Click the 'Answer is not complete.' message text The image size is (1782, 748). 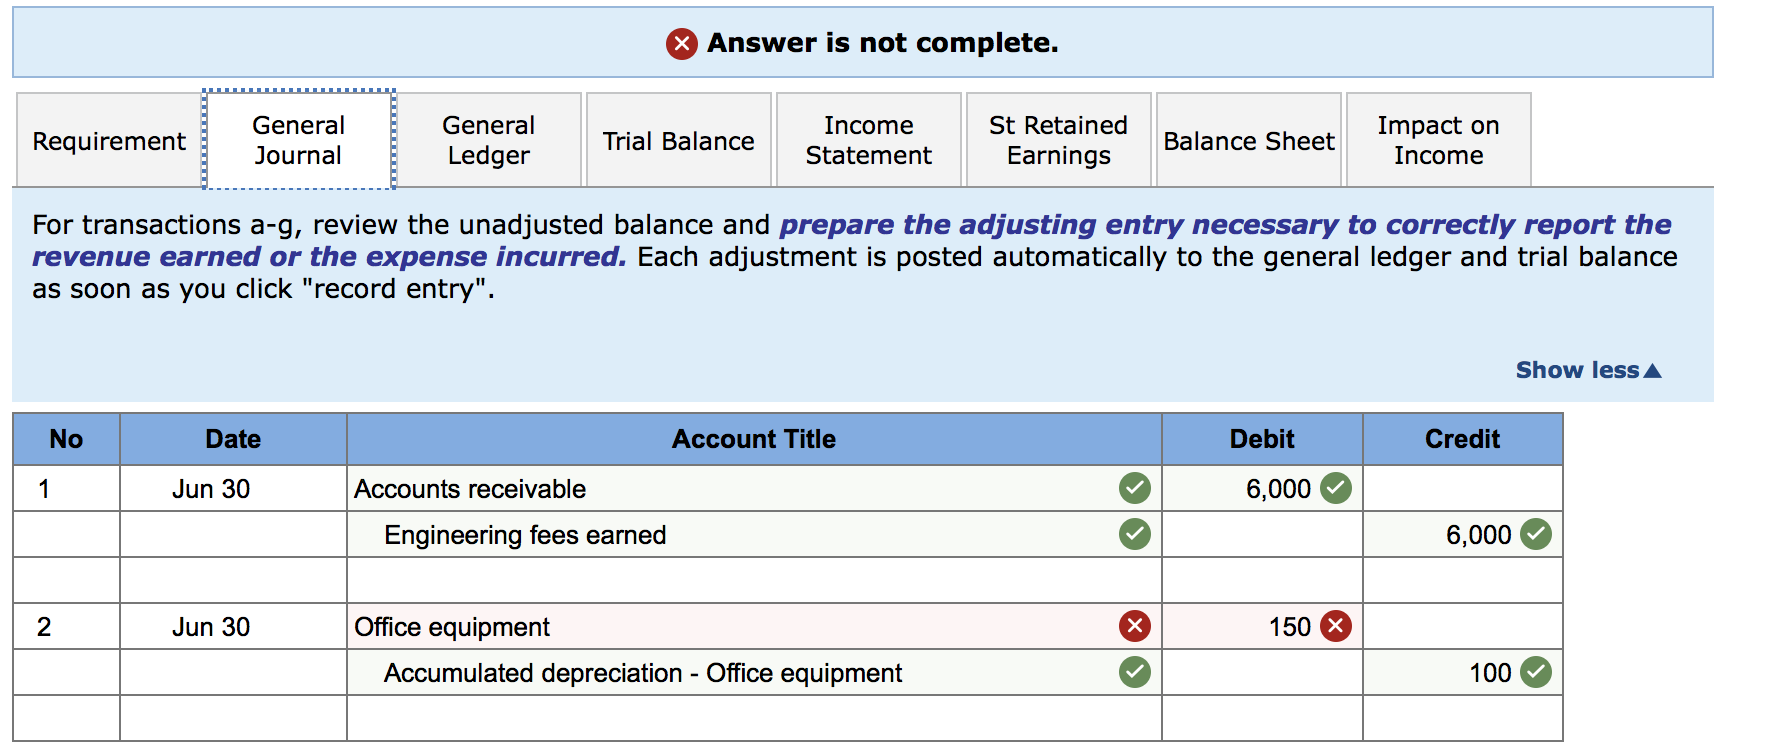[x=882, y=43]
